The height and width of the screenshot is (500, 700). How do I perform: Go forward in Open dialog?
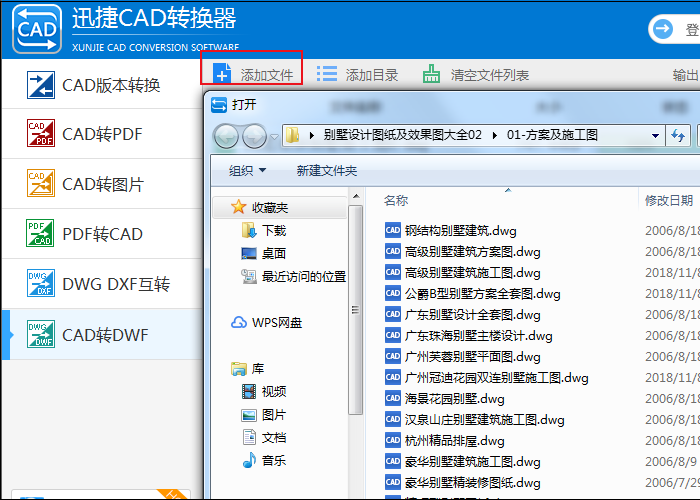click(254, 136)
